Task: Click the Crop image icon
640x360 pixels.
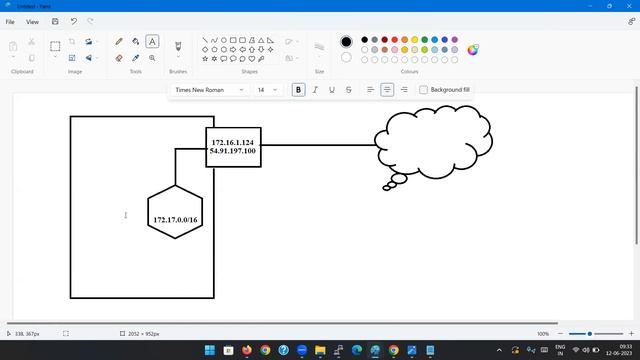Action: [x=72, y=41]
